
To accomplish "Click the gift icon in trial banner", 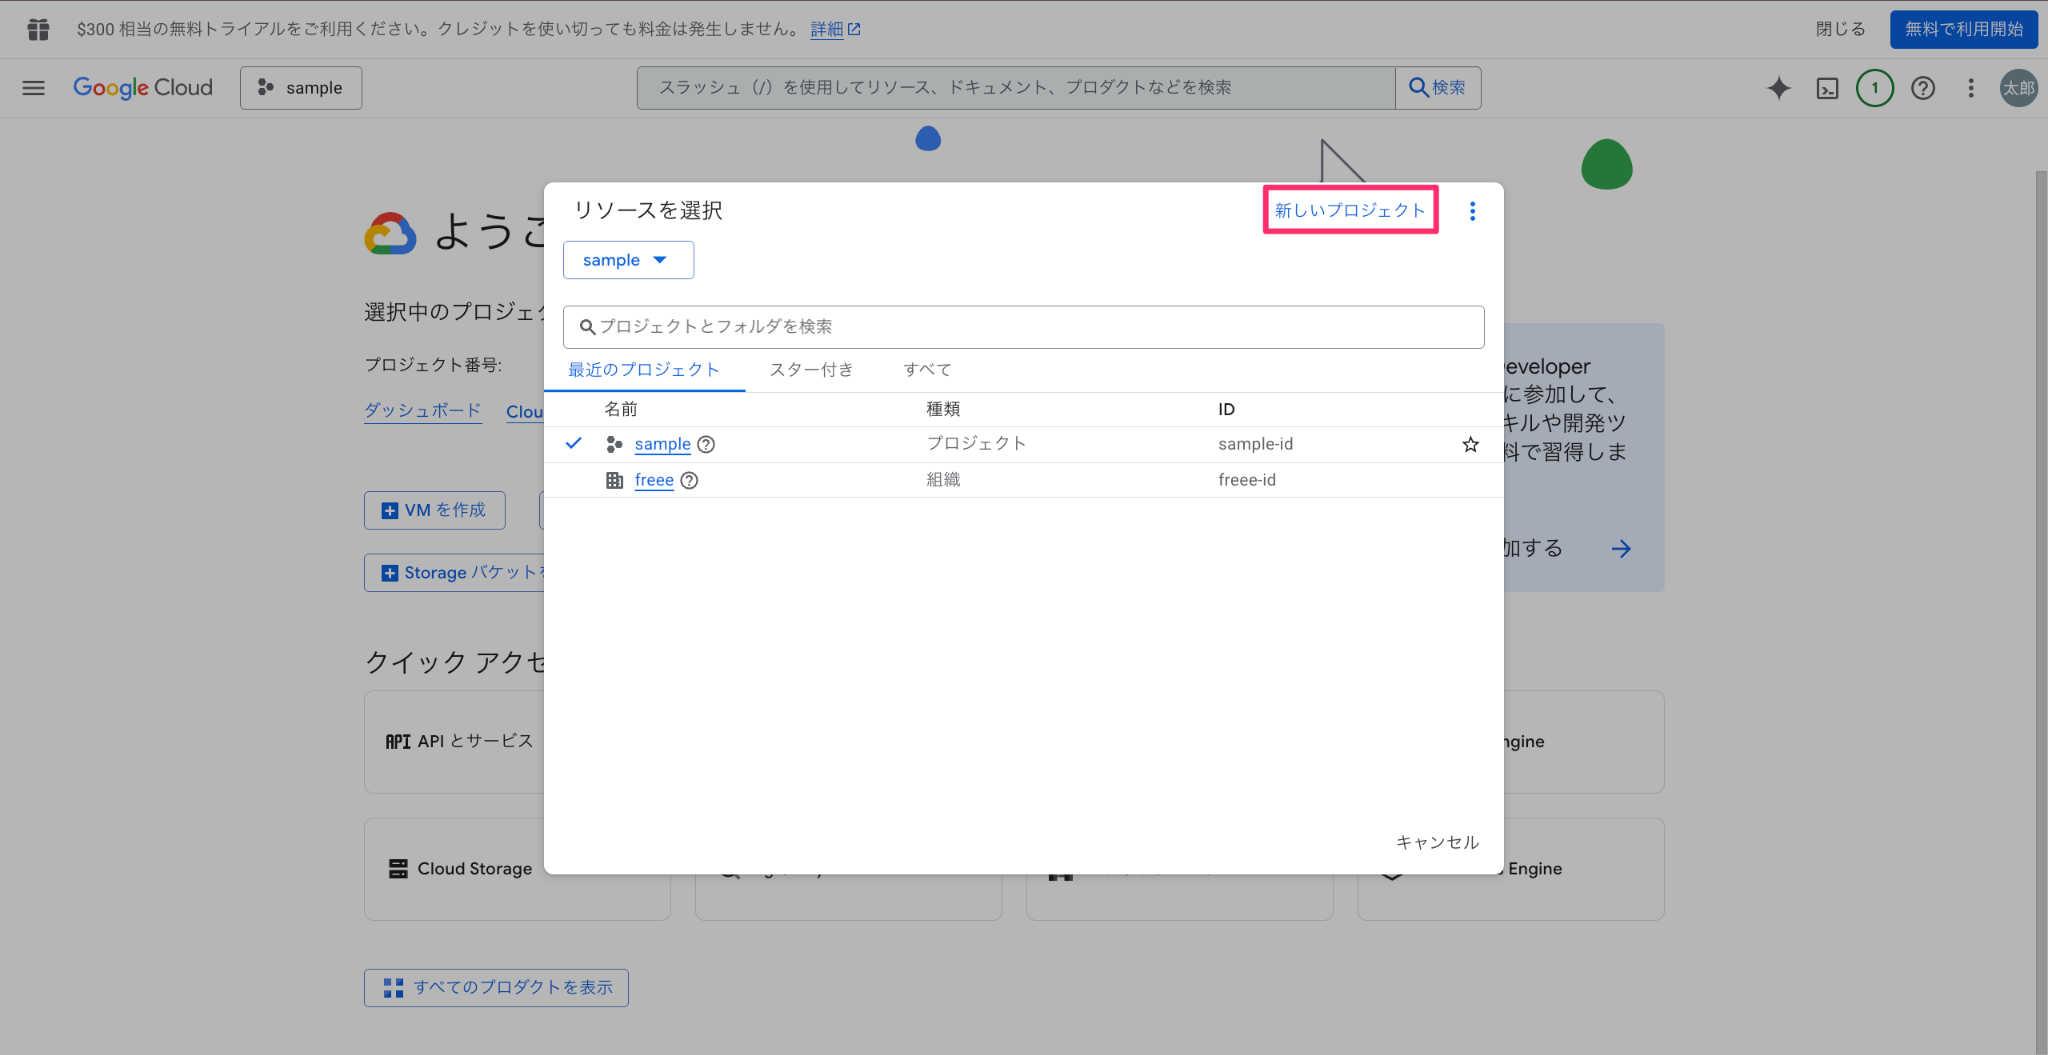I will click(38, 29).
